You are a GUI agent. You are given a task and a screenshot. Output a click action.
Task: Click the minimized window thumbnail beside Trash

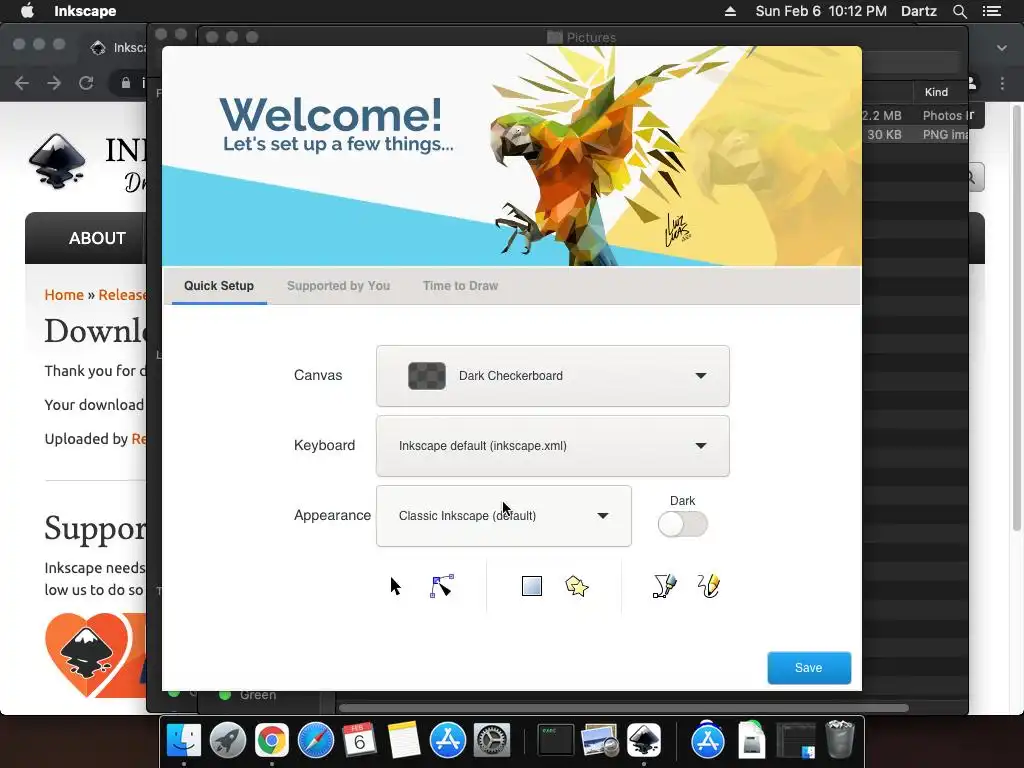click(x=795, y=741)
